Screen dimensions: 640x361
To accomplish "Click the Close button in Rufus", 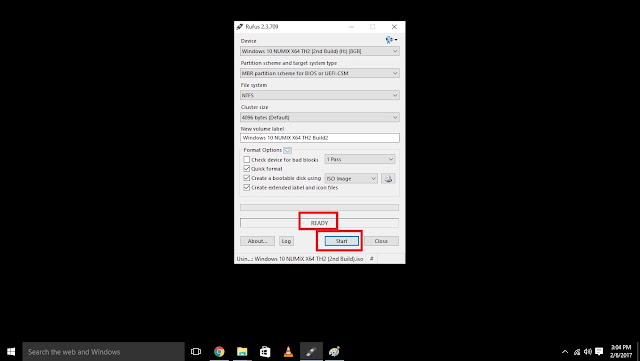I will coord(381,241).
